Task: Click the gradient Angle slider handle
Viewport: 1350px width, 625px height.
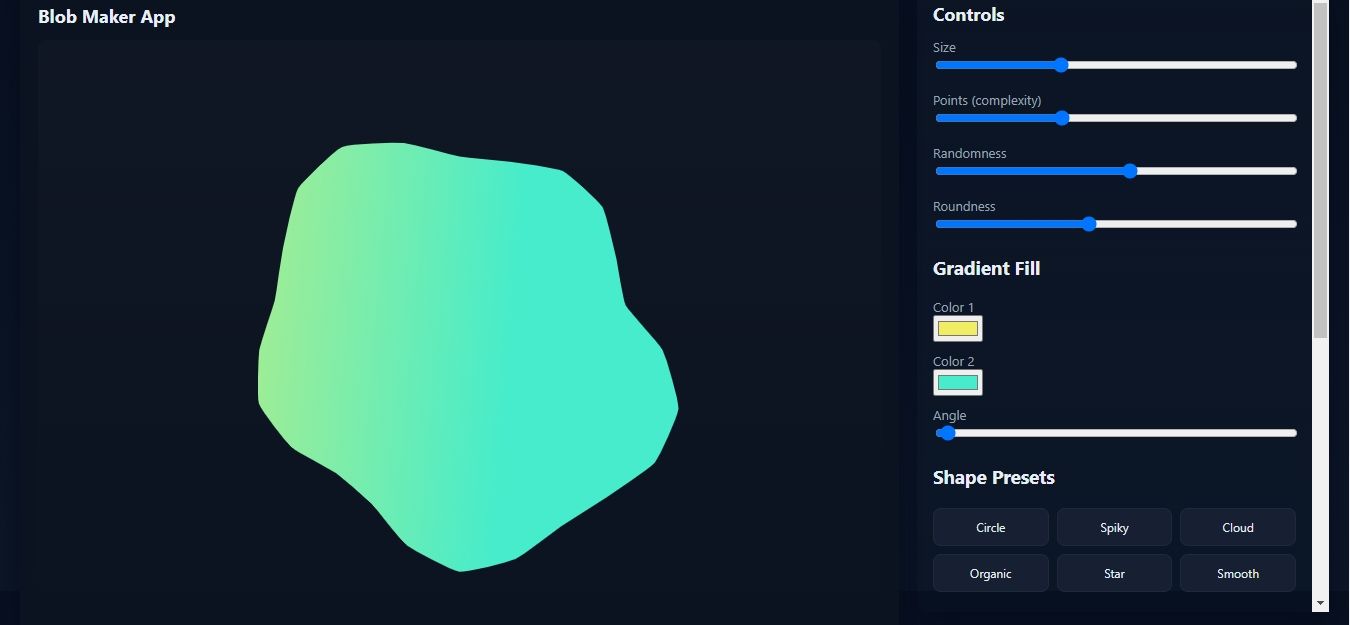Action: (948, 433)
